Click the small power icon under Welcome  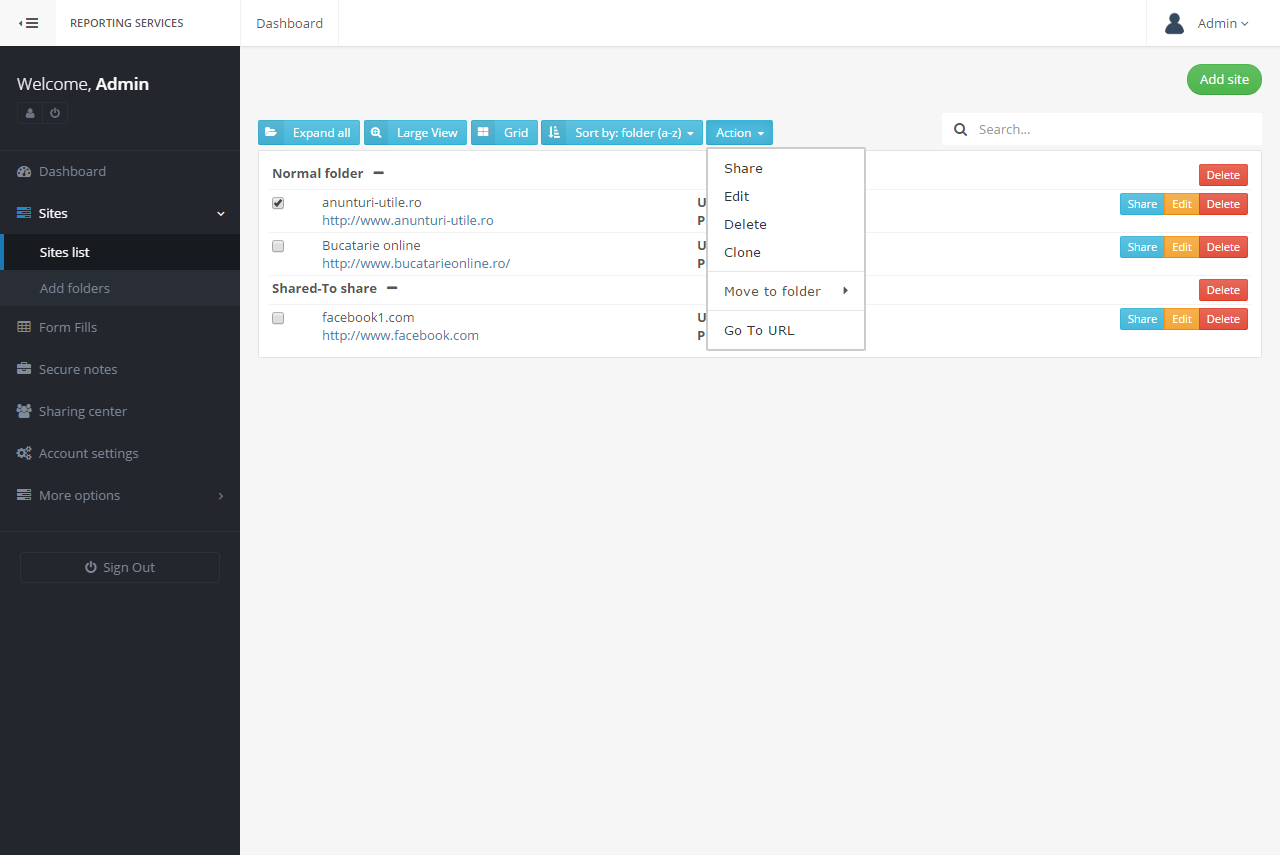click(55, 113)
